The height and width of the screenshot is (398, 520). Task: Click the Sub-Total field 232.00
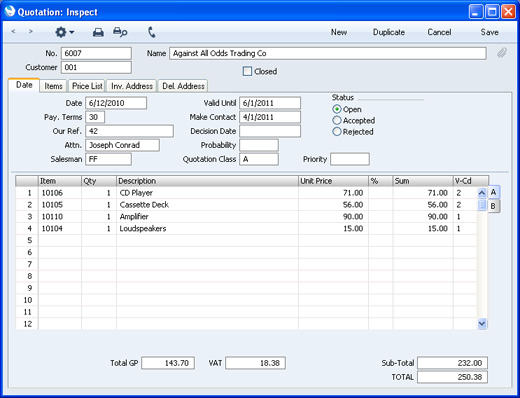452,363
